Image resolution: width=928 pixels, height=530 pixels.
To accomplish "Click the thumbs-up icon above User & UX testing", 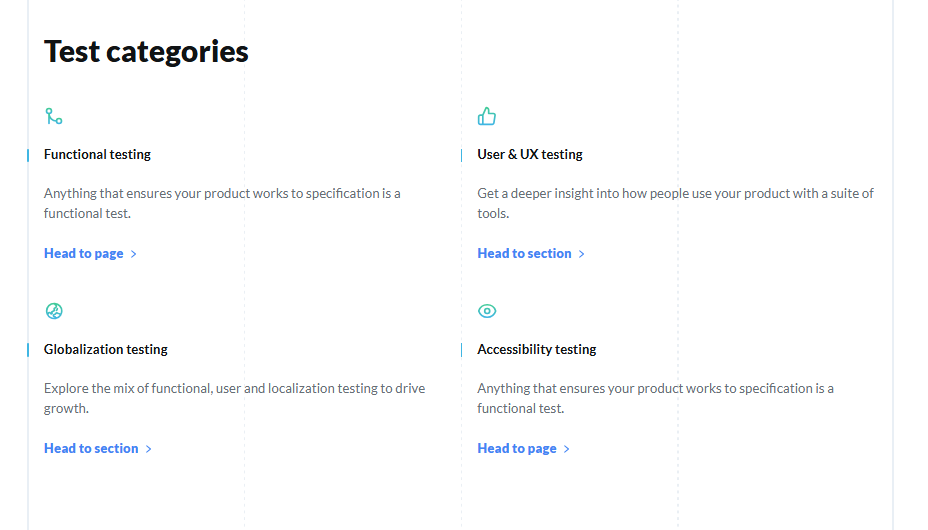I will [x=487, y=117].
